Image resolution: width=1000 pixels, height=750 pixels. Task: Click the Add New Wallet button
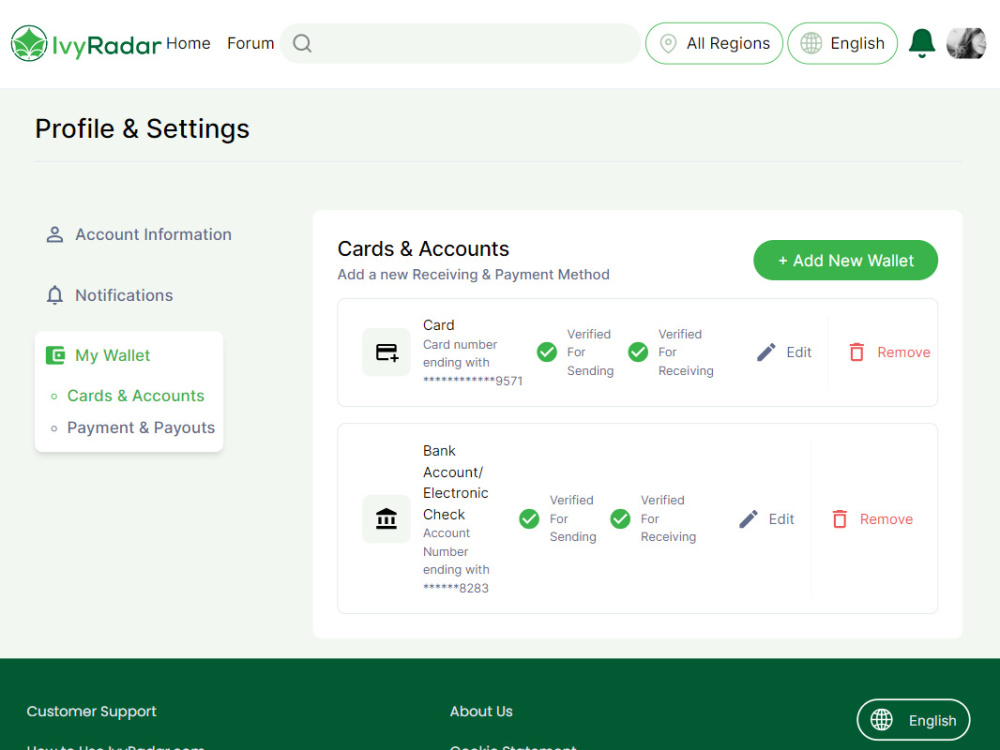[845, 260]
